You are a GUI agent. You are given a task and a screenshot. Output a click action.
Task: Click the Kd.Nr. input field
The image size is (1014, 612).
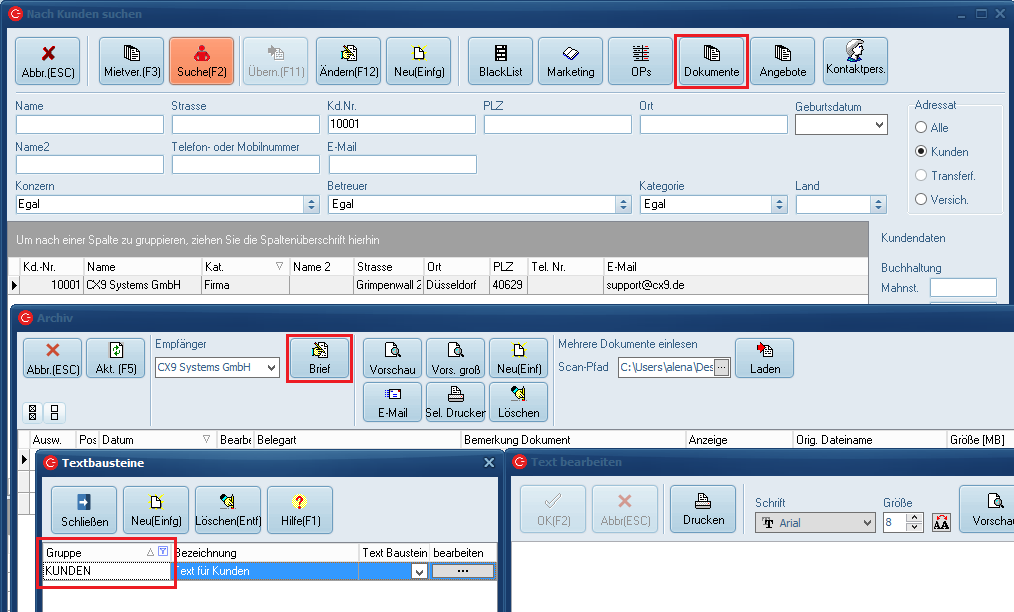(402, 124)
